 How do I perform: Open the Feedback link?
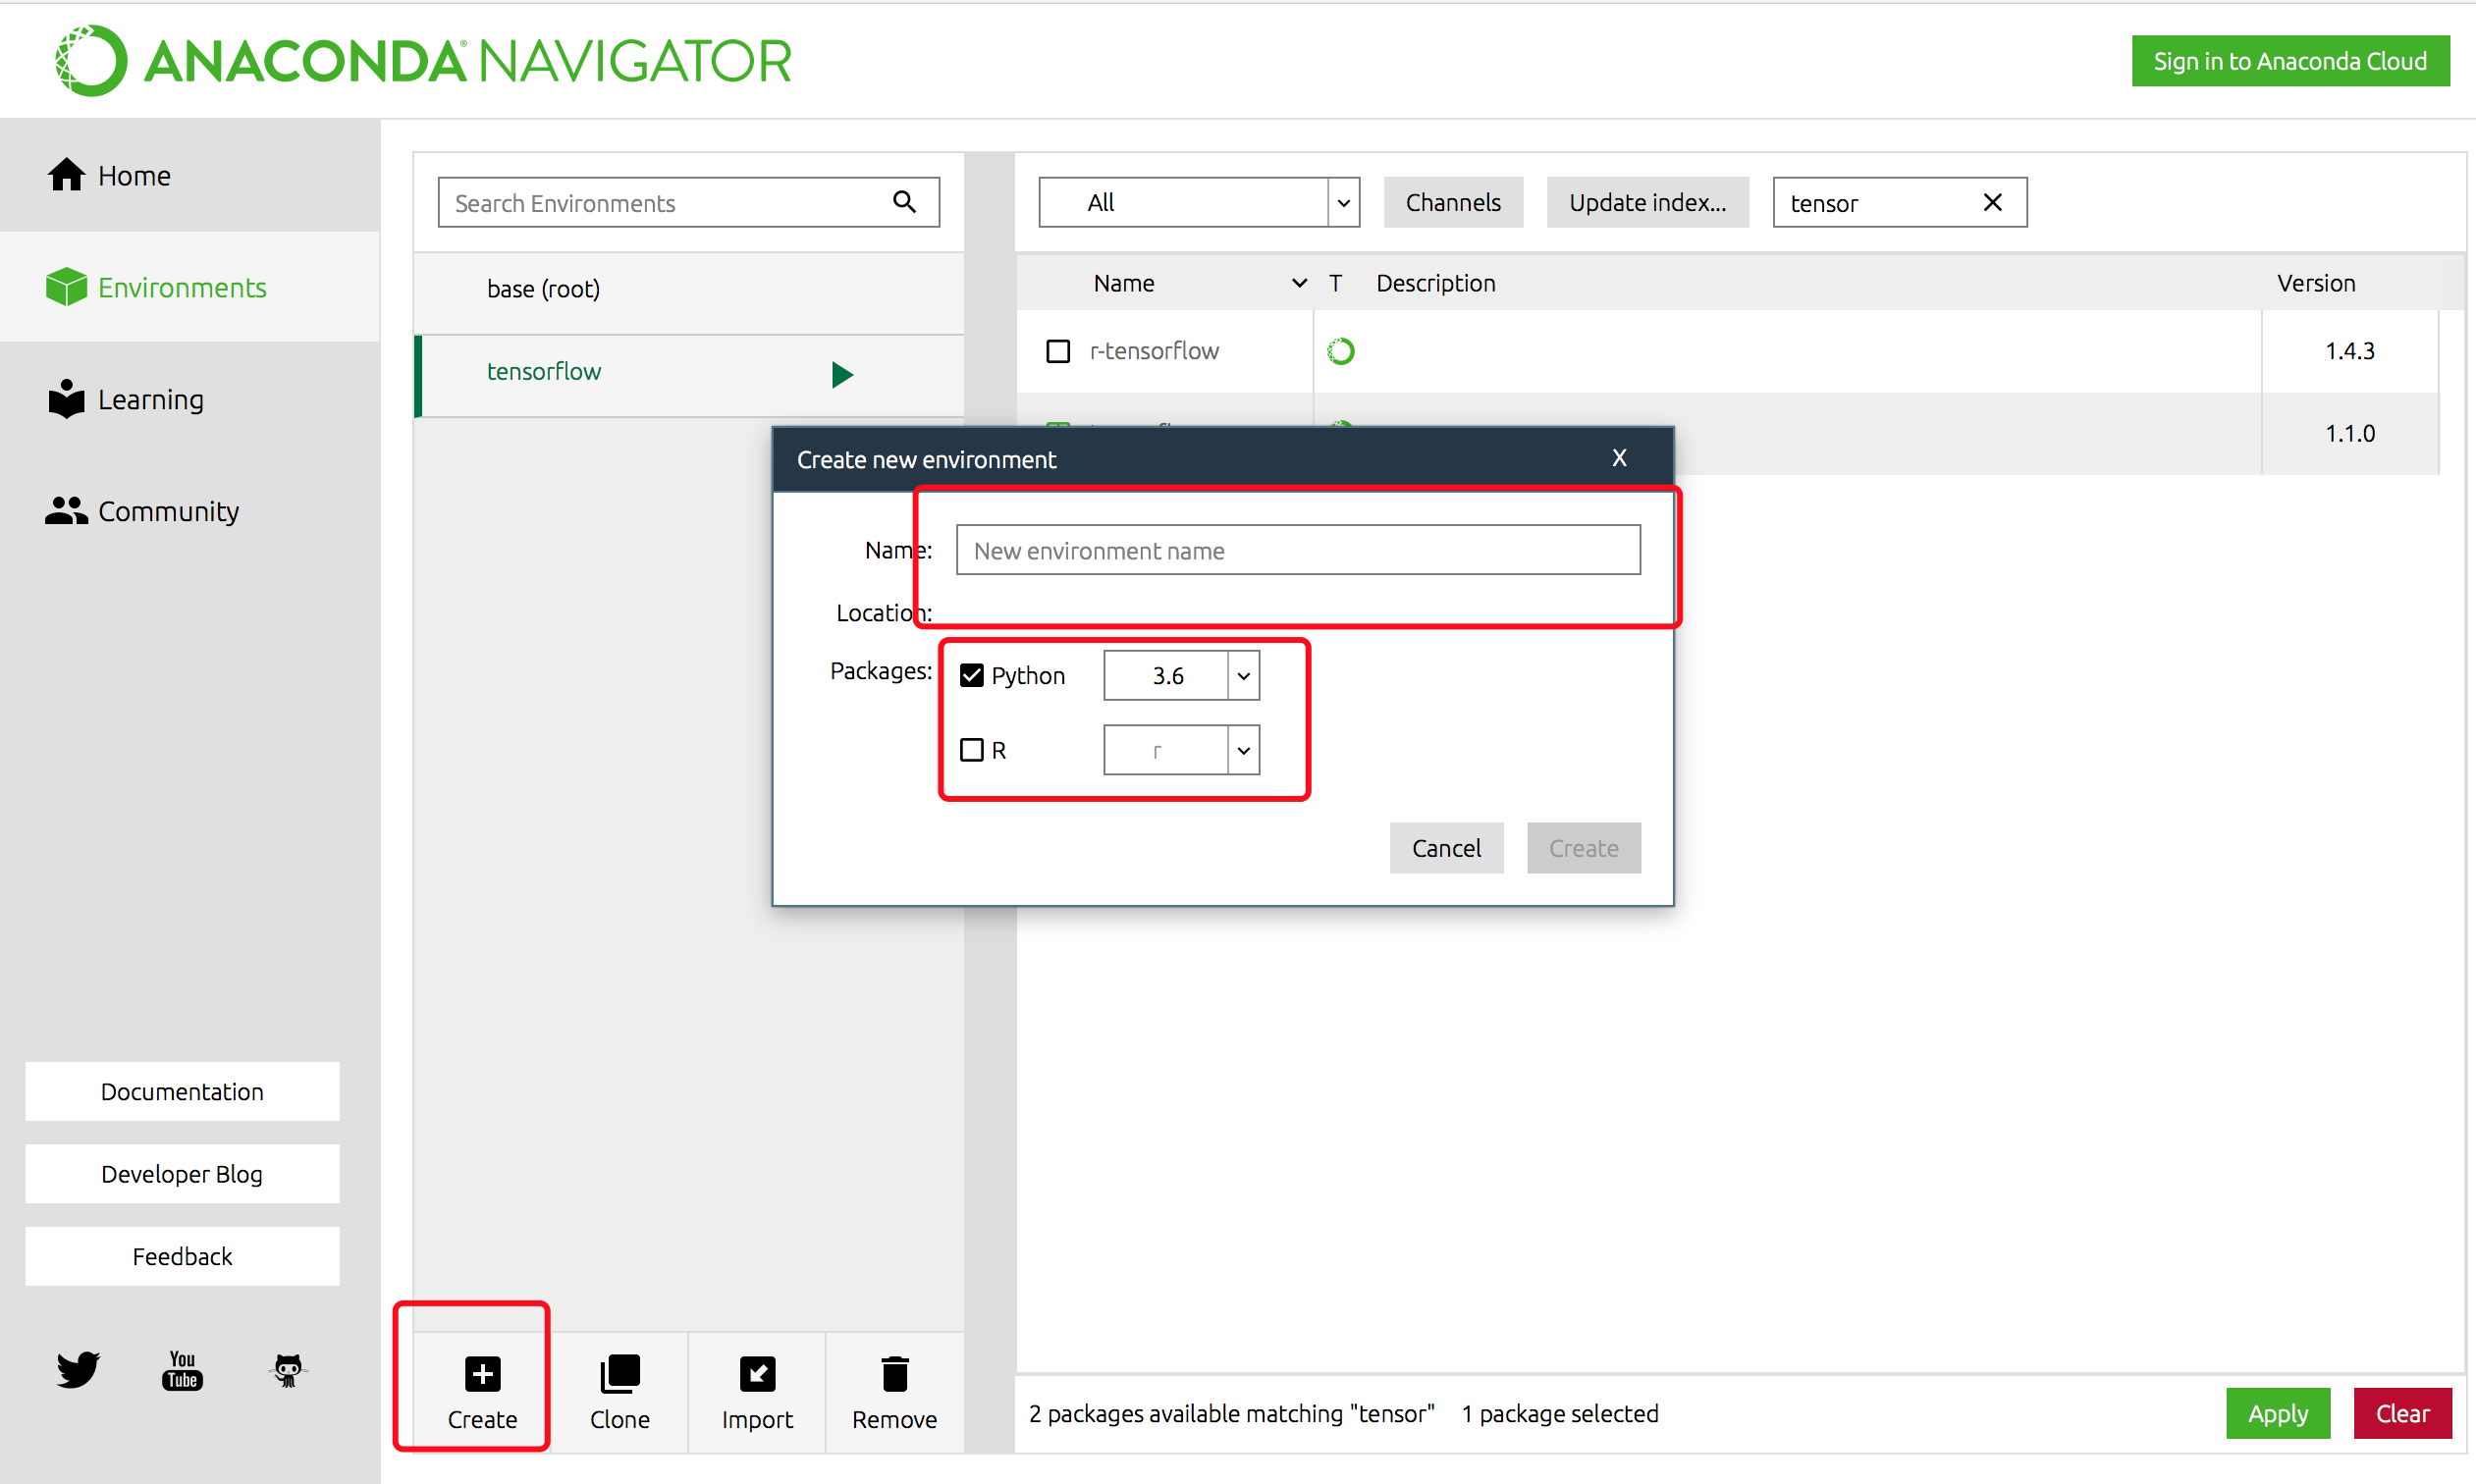click(182, 1256)
